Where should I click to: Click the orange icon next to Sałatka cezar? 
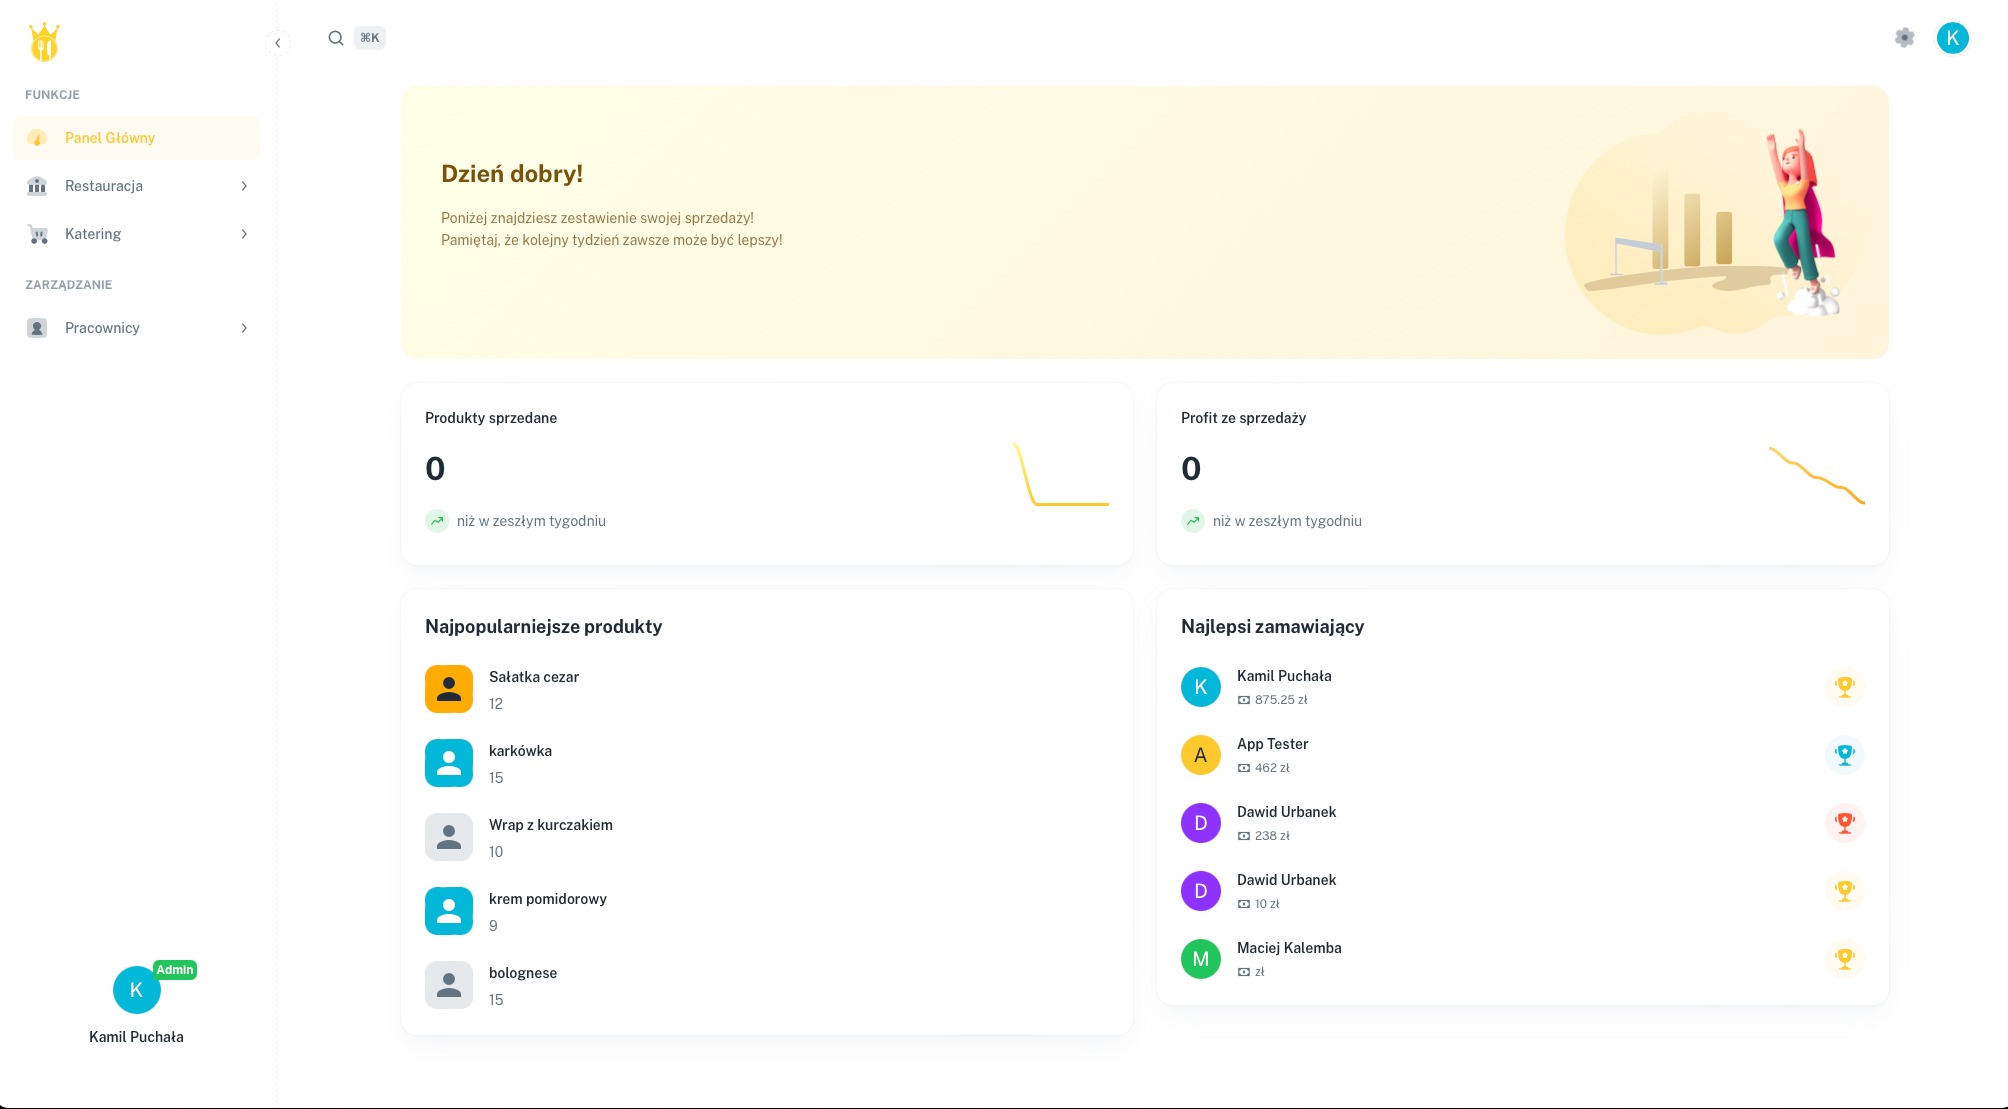tap(448, 689)
